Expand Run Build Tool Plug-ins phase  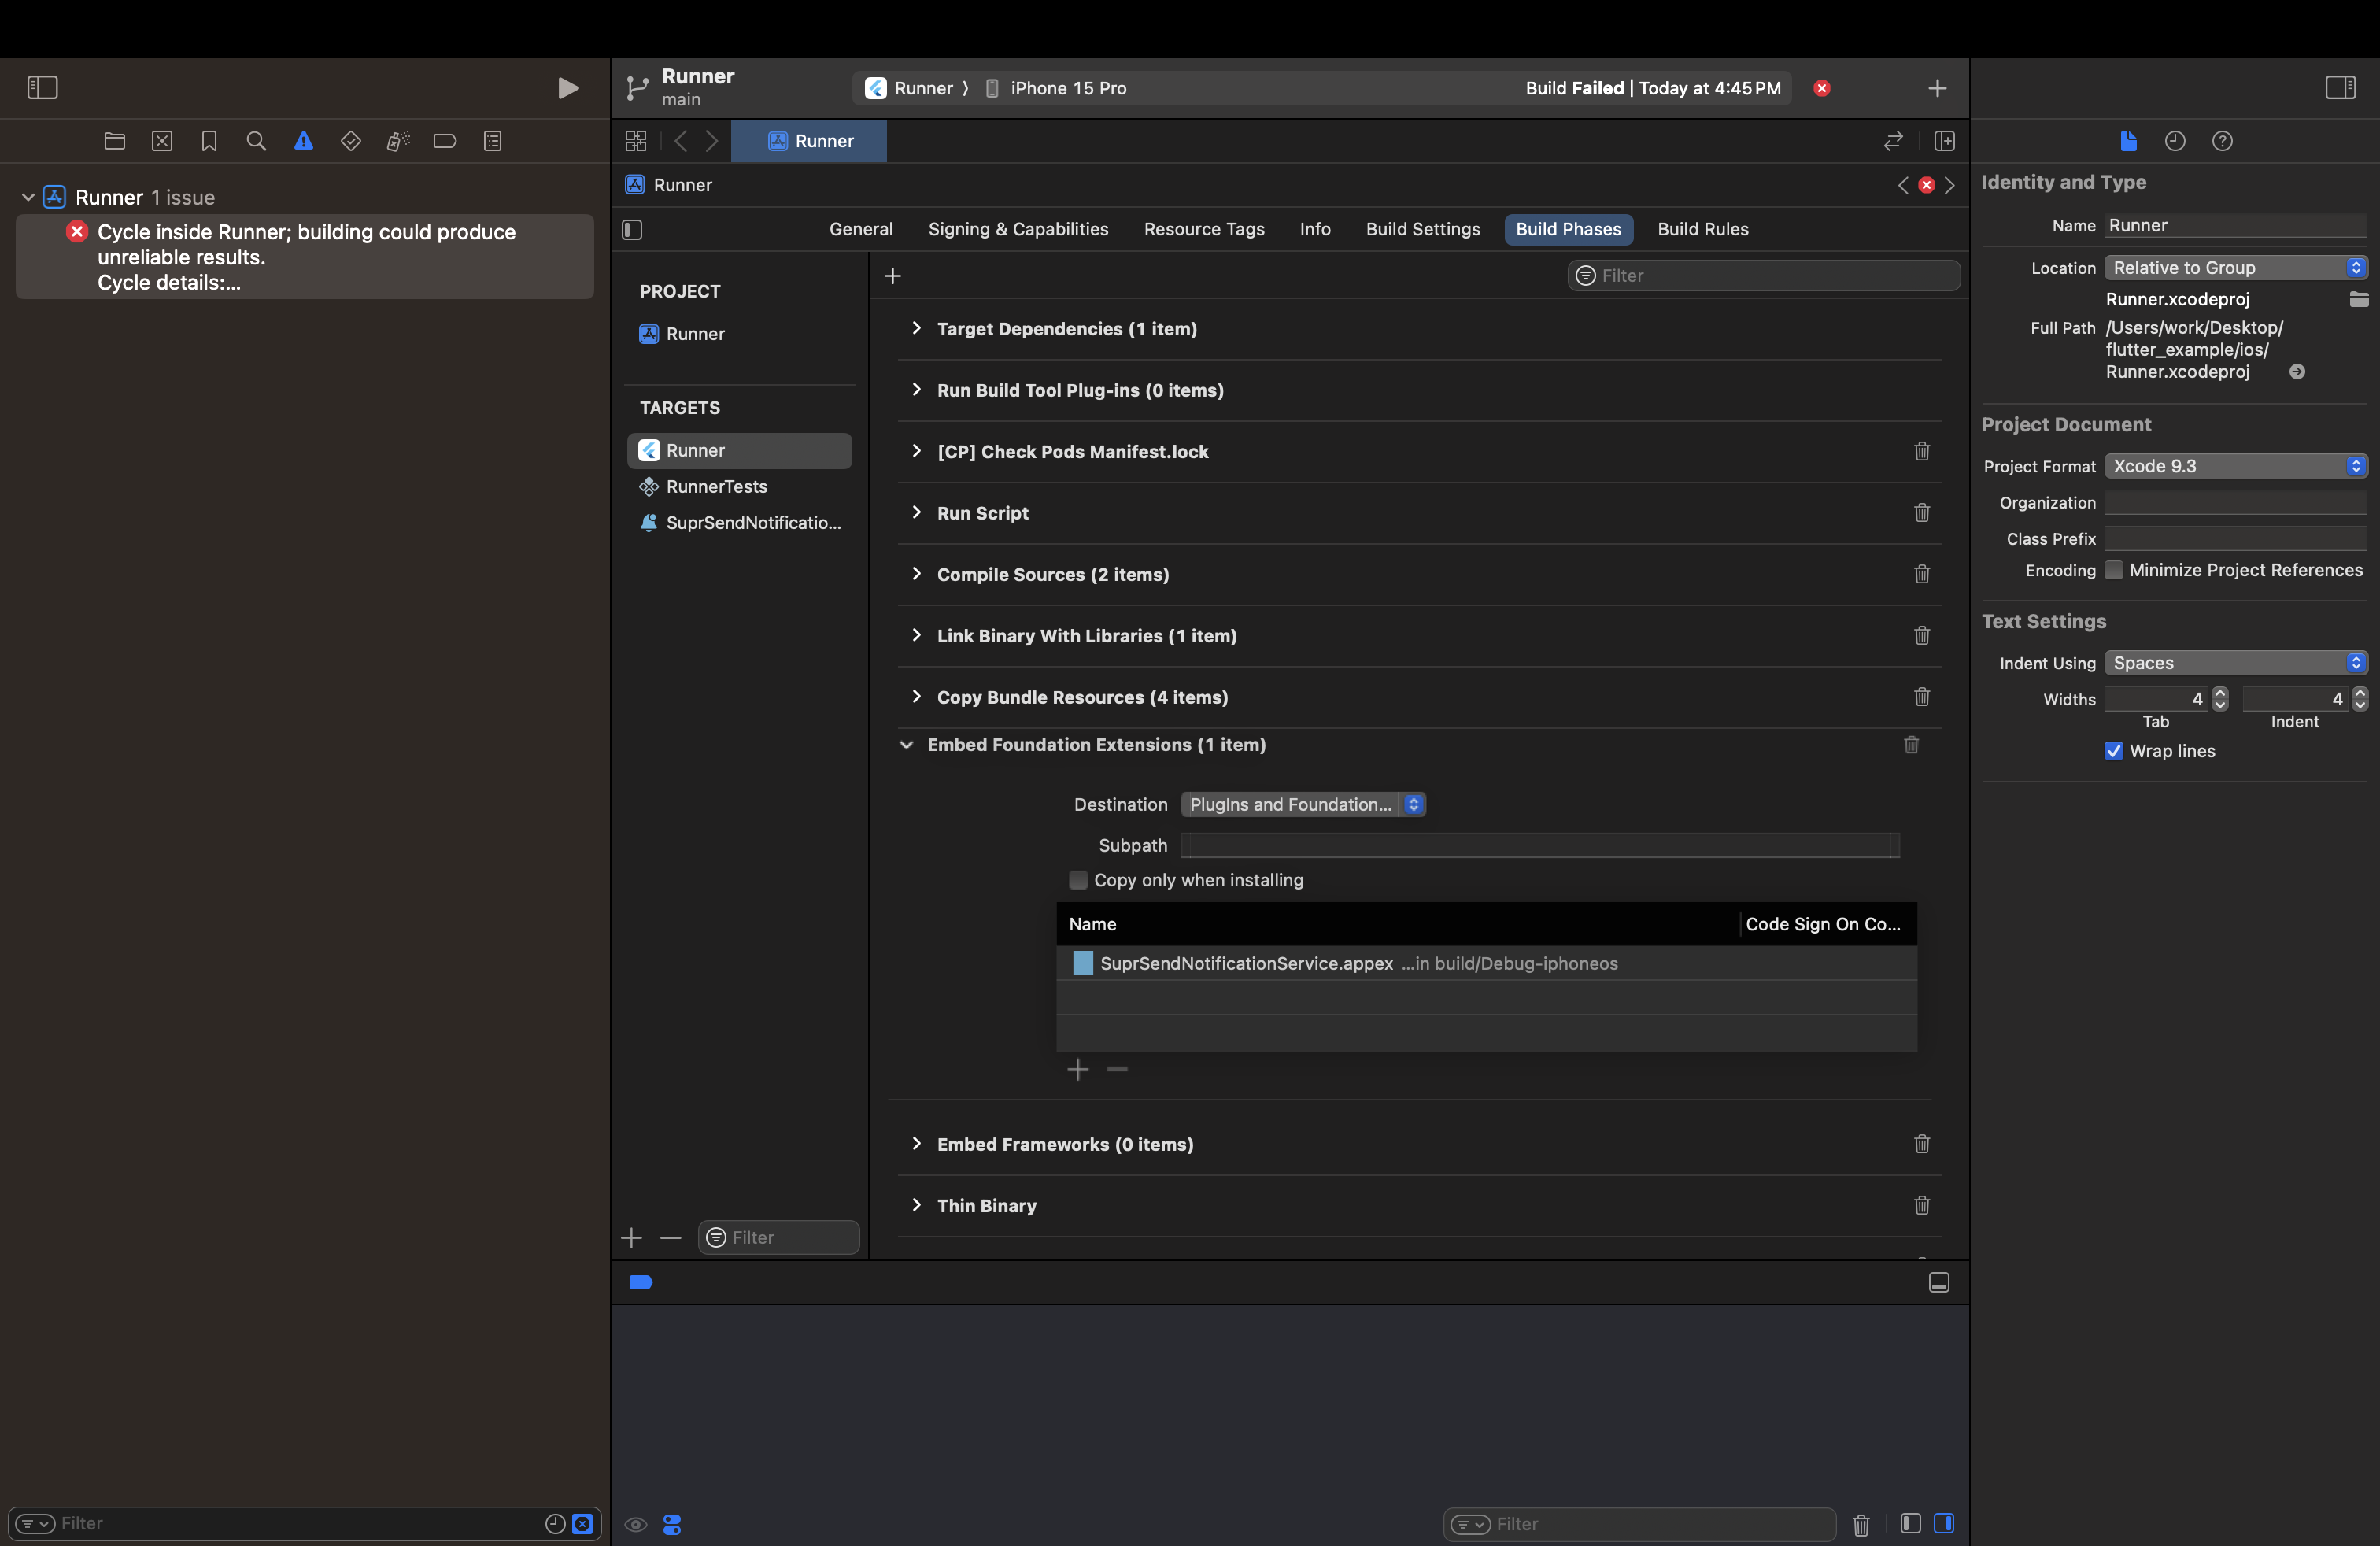(x=916, y=390)
